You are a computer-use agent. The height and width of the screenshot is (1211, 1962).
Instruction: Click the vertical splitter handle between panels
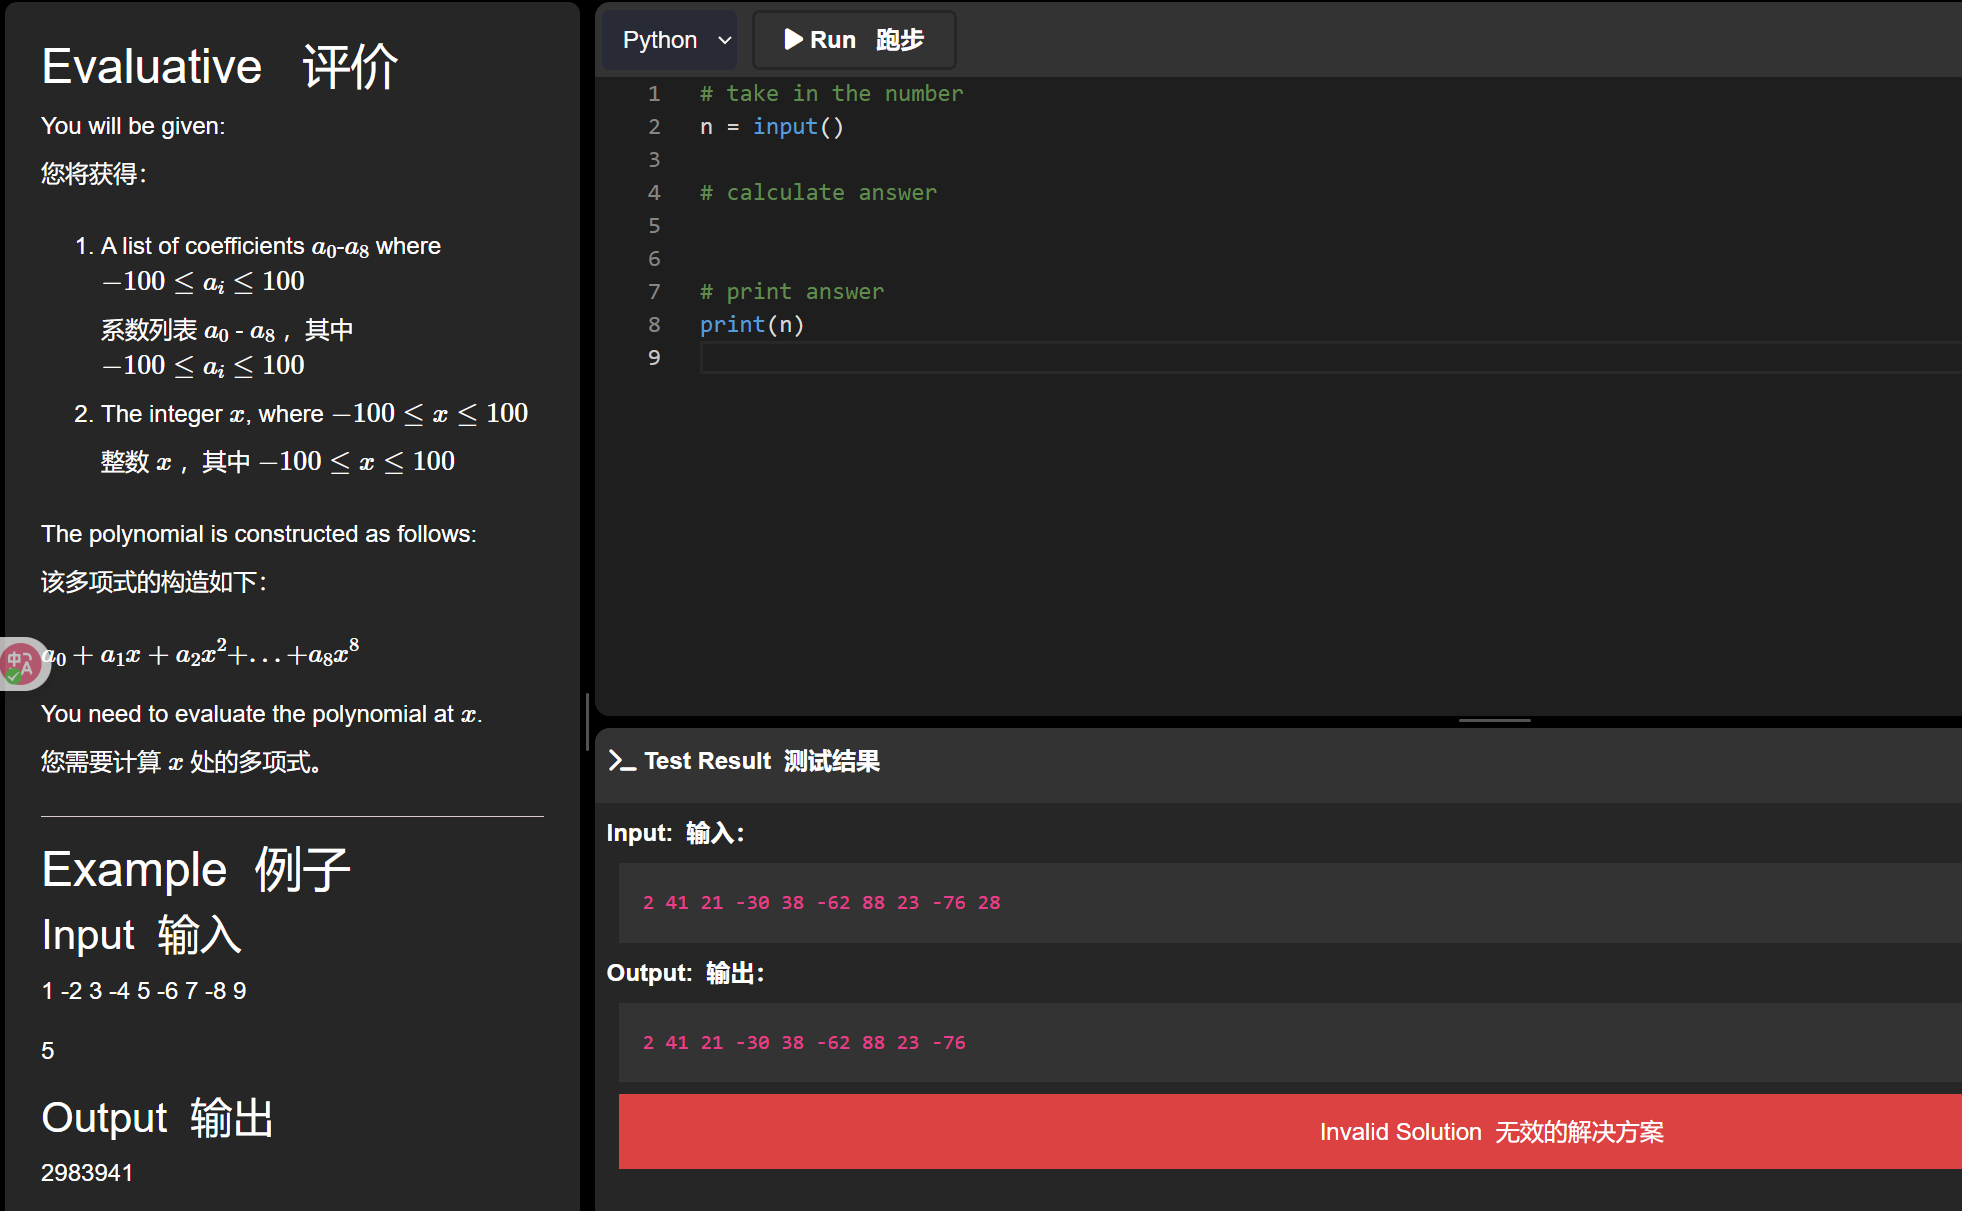(x=587, y=720)
